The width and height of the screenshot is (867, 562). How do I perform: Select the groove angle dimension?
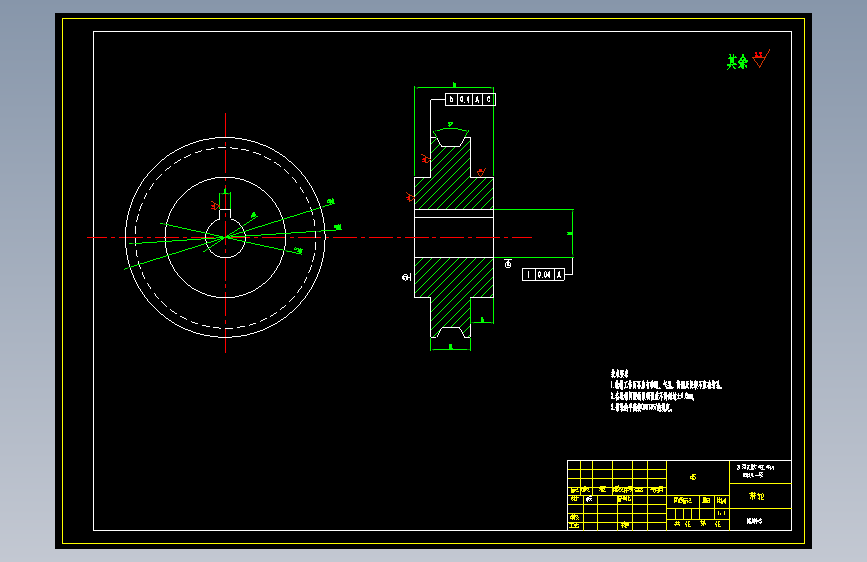click(451, 127)
